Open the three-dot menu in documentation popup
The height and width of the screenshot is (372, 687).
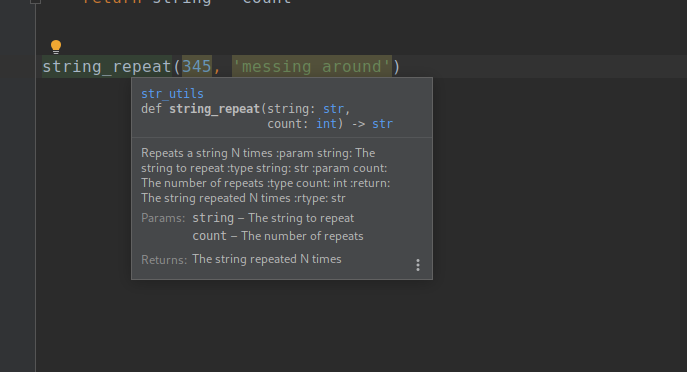(x=418, y=265)
